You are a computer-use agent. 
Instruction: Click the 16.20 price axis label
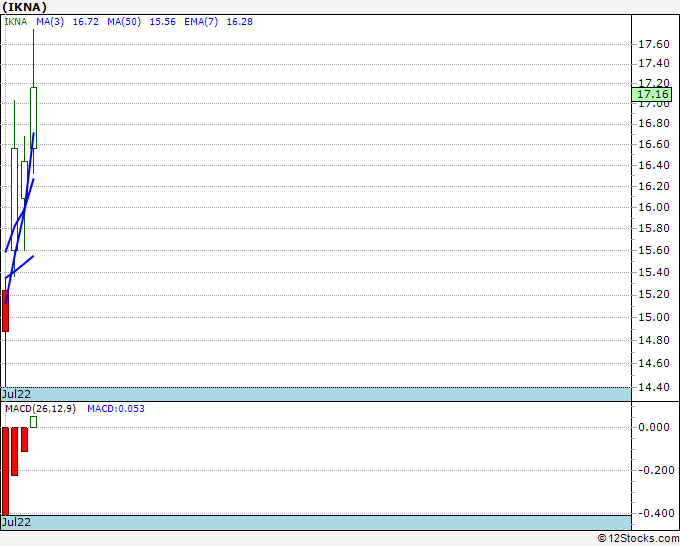point(654,186)
